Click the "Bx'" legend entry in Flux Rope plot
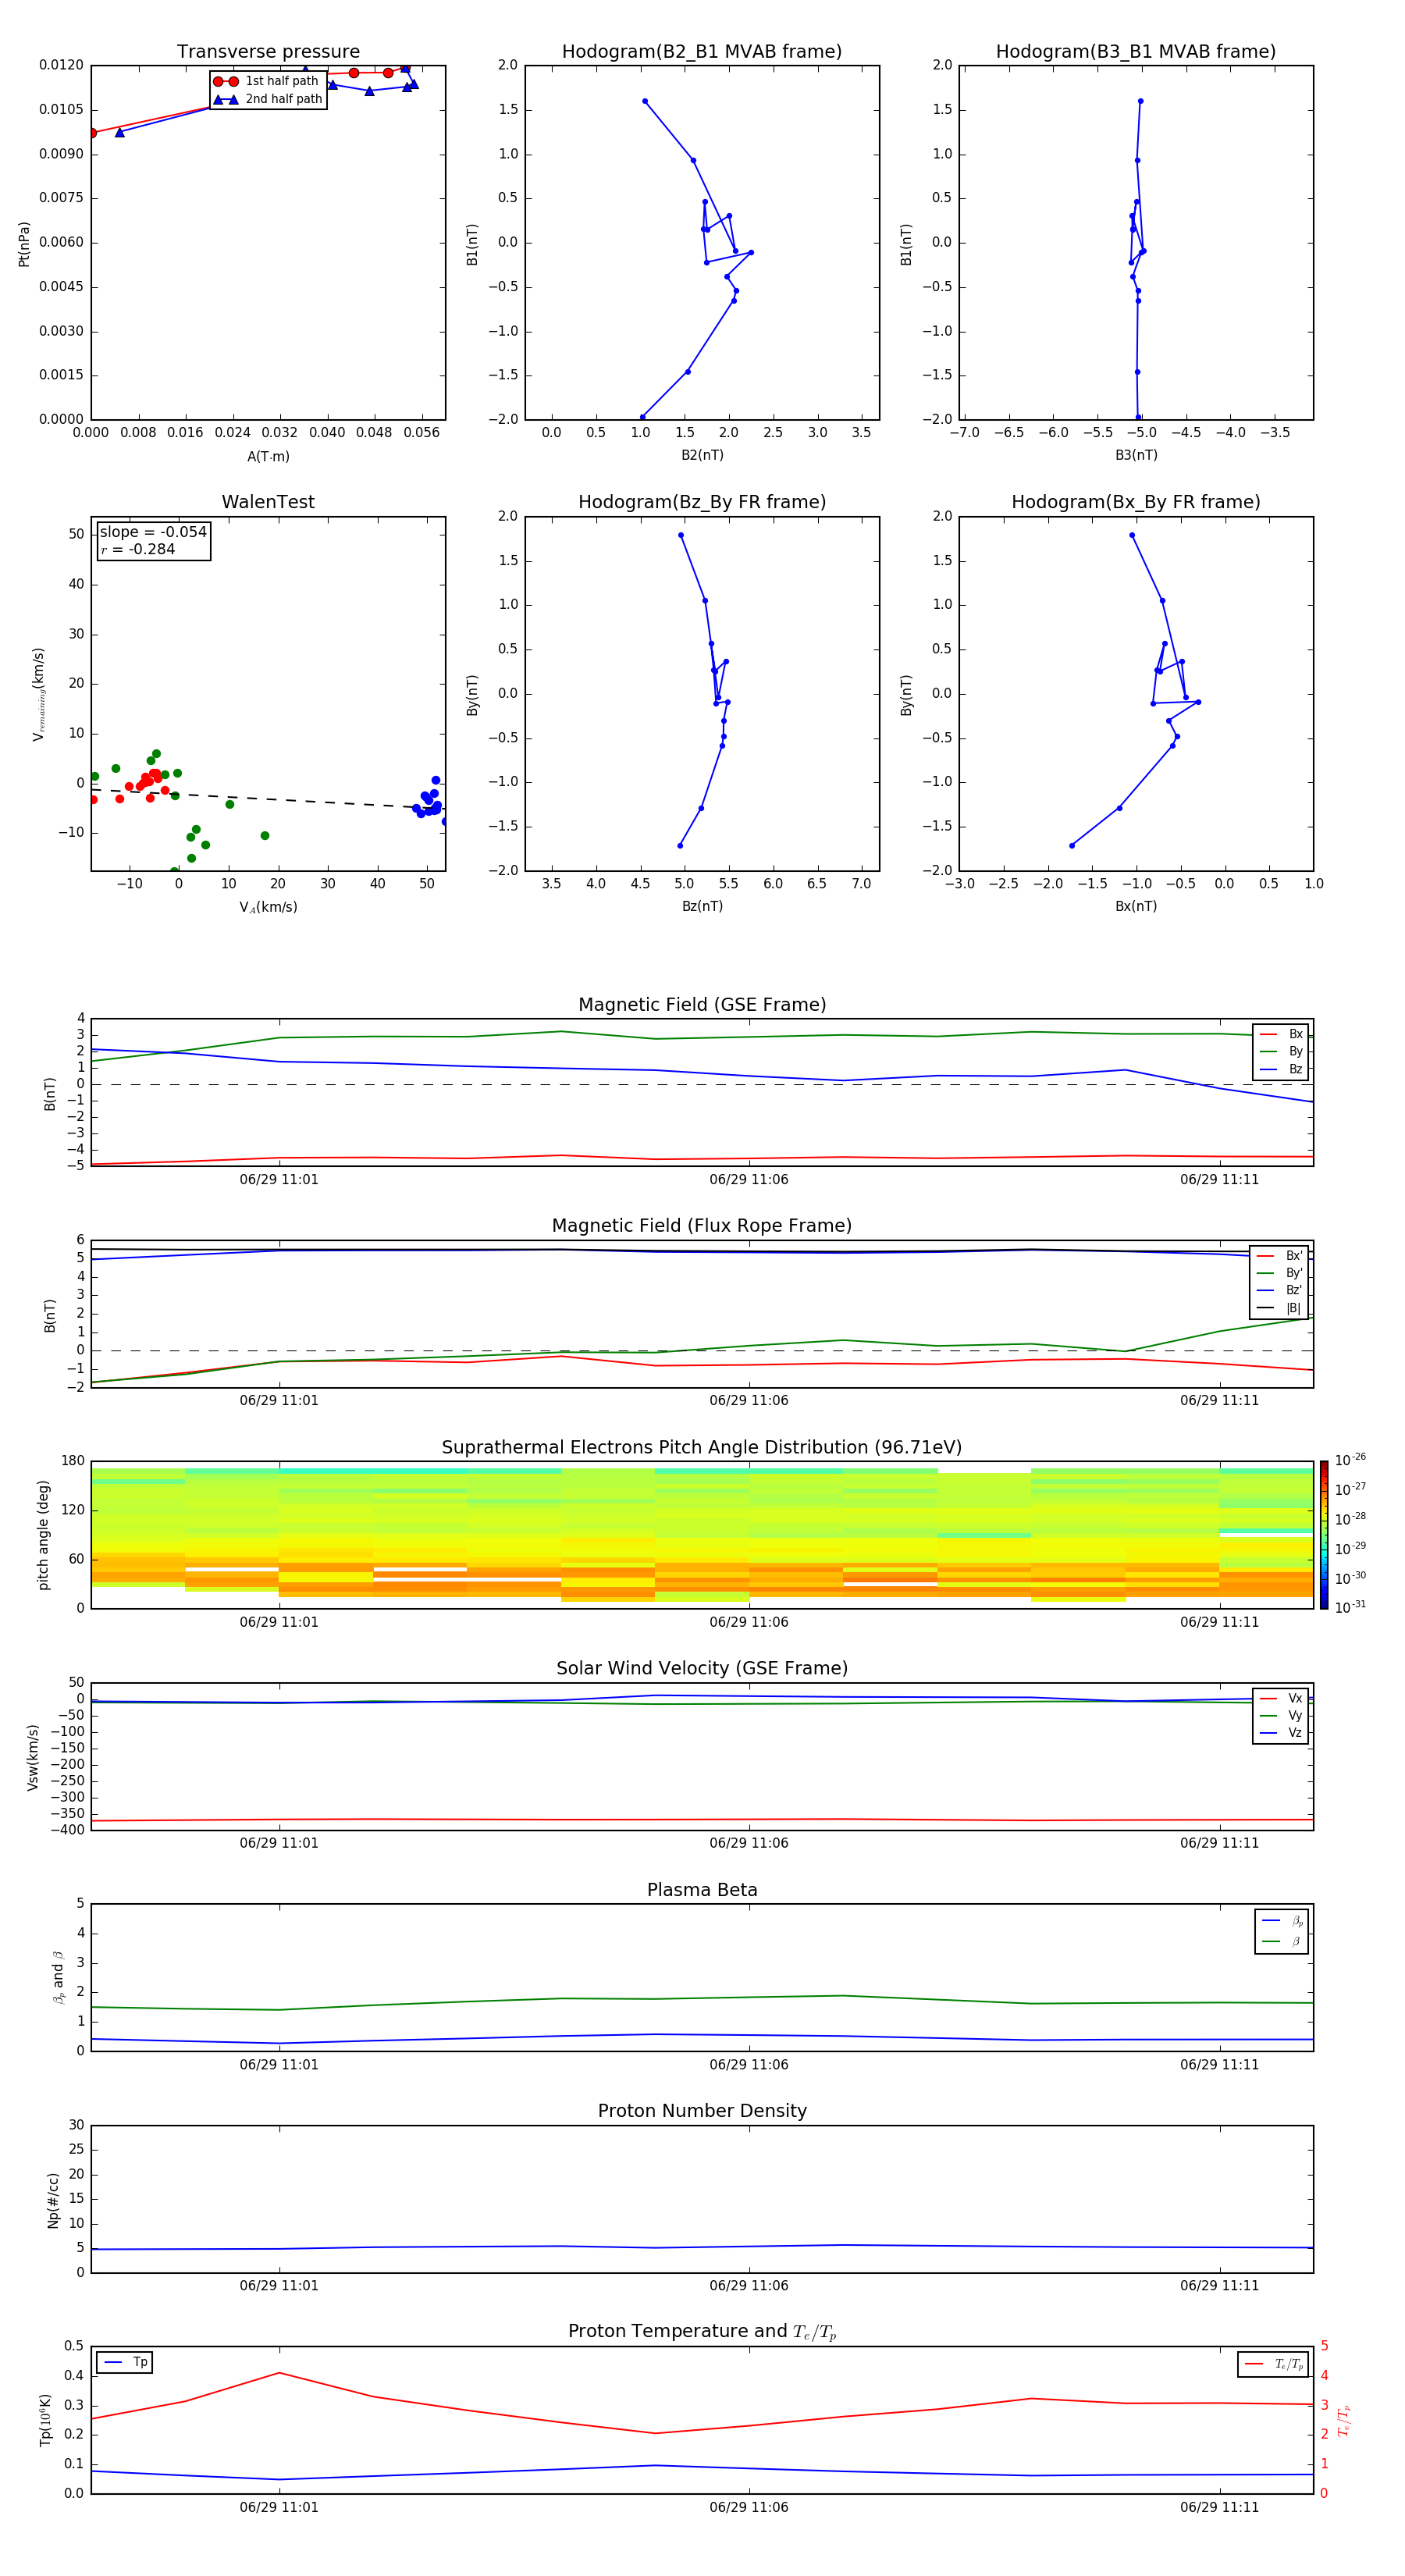Screen dimensions: 1405x2576 click(1281, 1256)
